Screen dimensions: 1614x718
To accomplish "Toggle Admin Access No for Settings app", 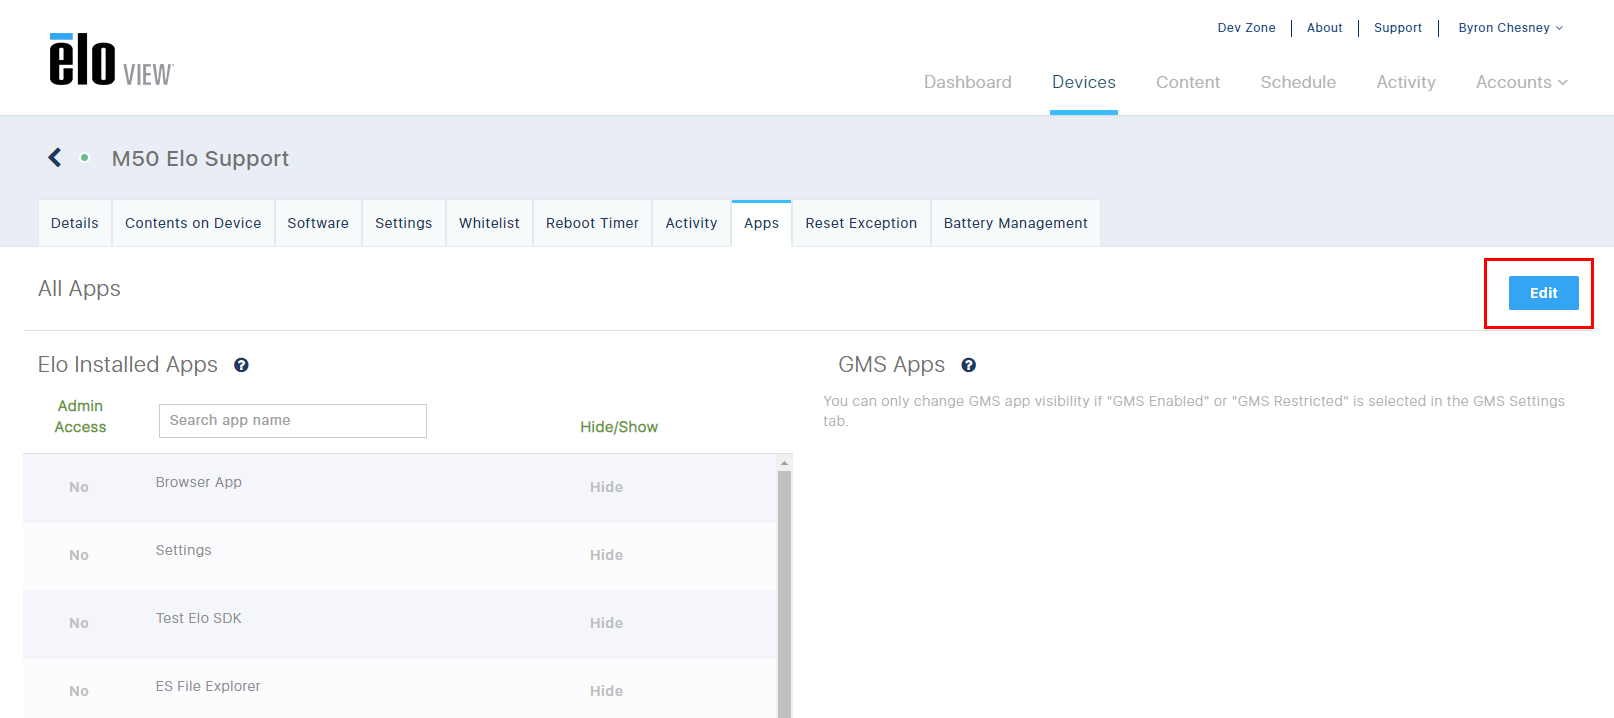I will (x=79, y=555).
